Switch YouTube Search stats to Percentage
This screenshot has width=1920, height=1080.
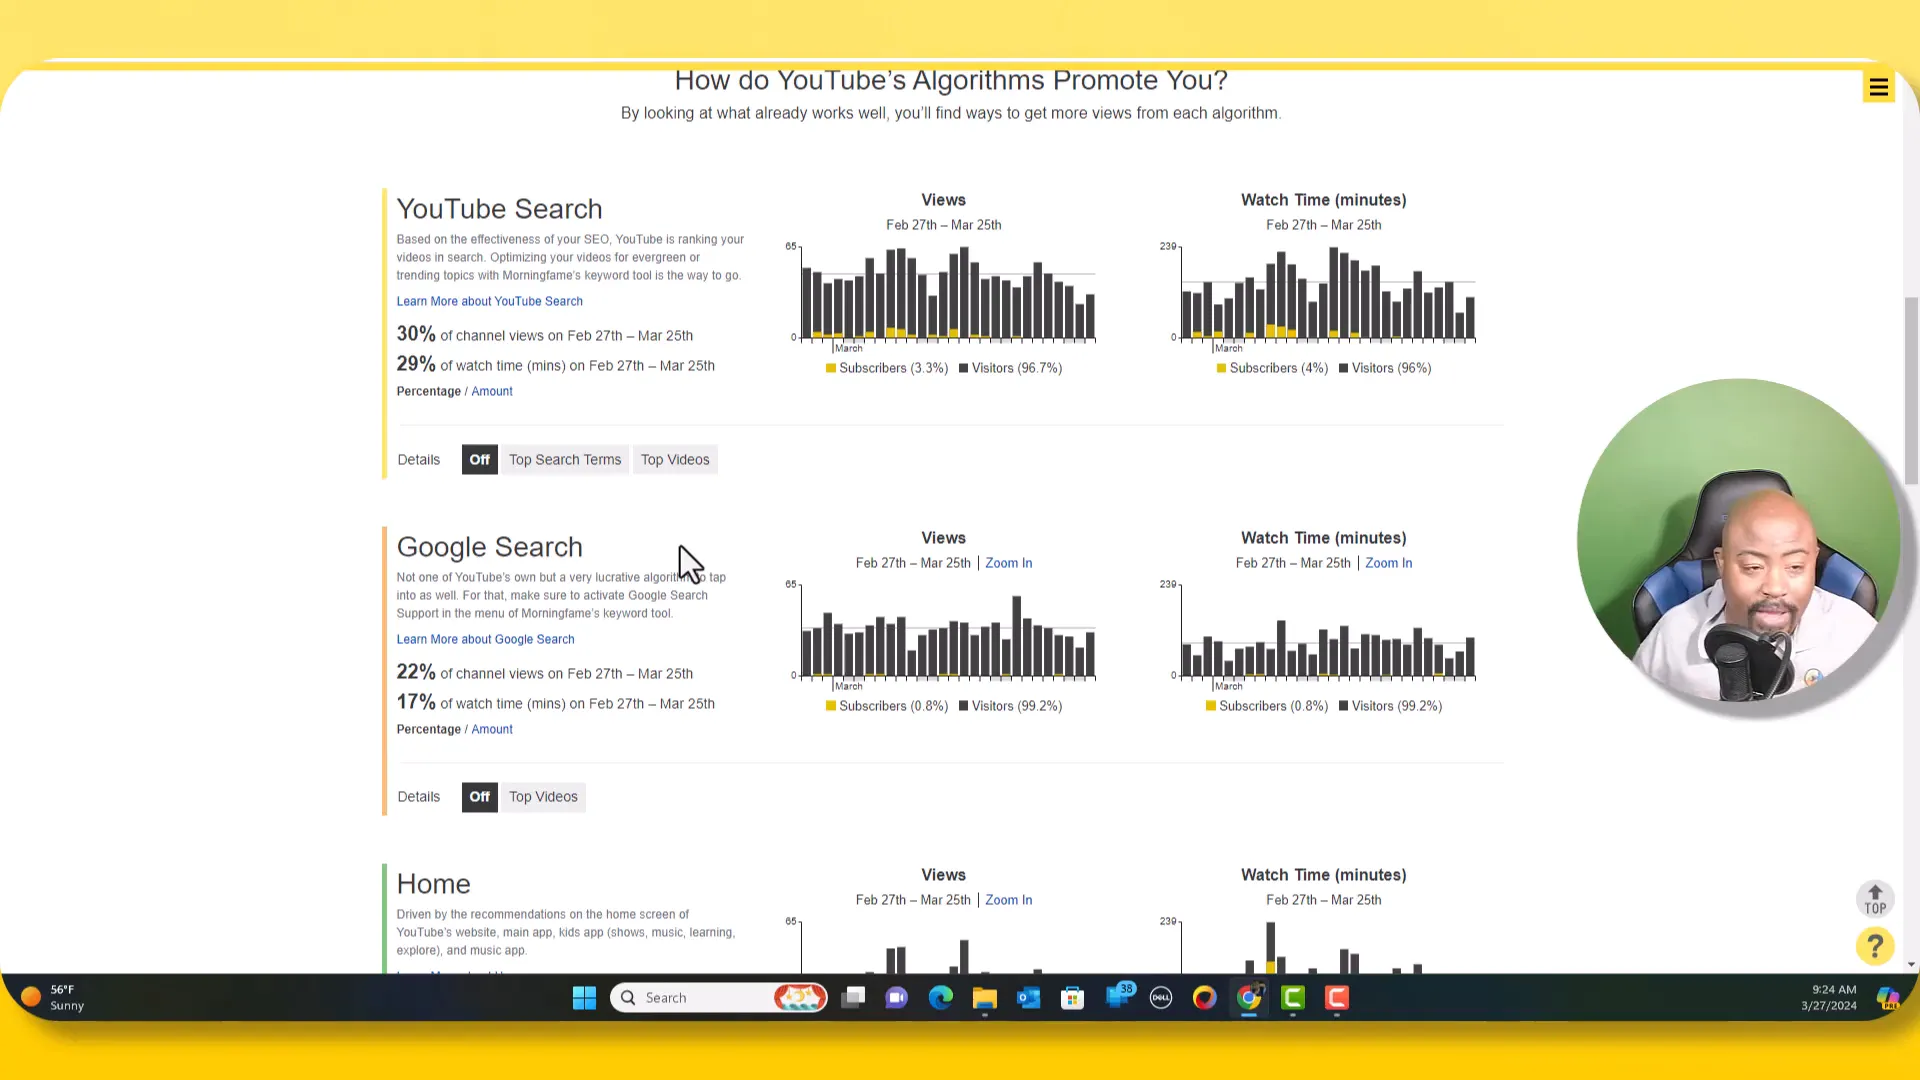point(429,392)
